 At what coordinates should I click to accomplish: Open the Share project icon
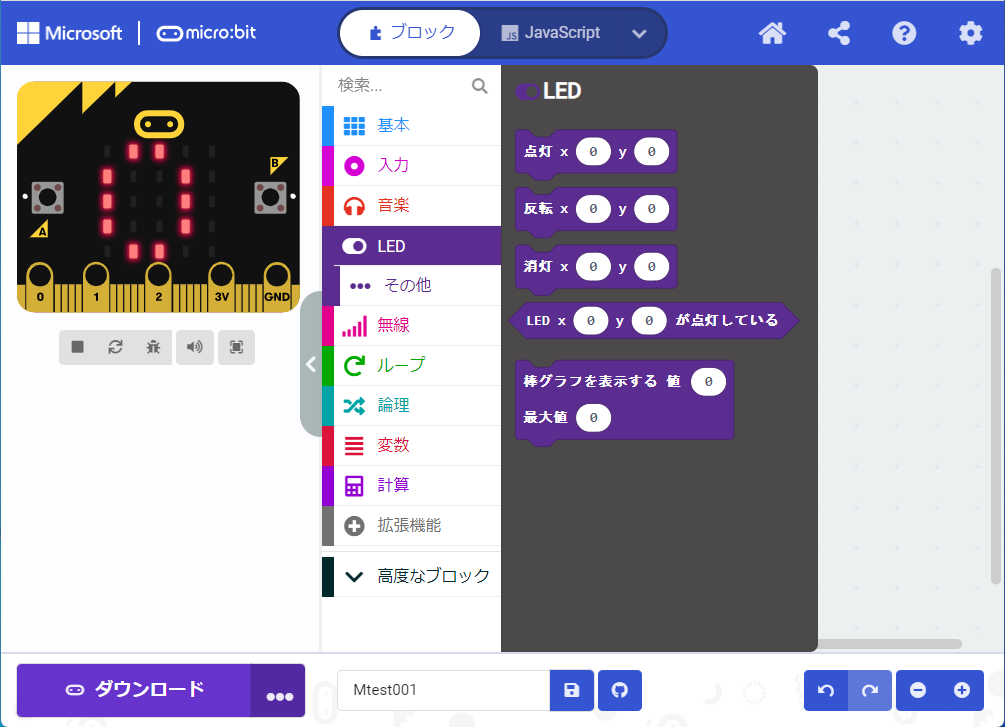pos(839,33)
